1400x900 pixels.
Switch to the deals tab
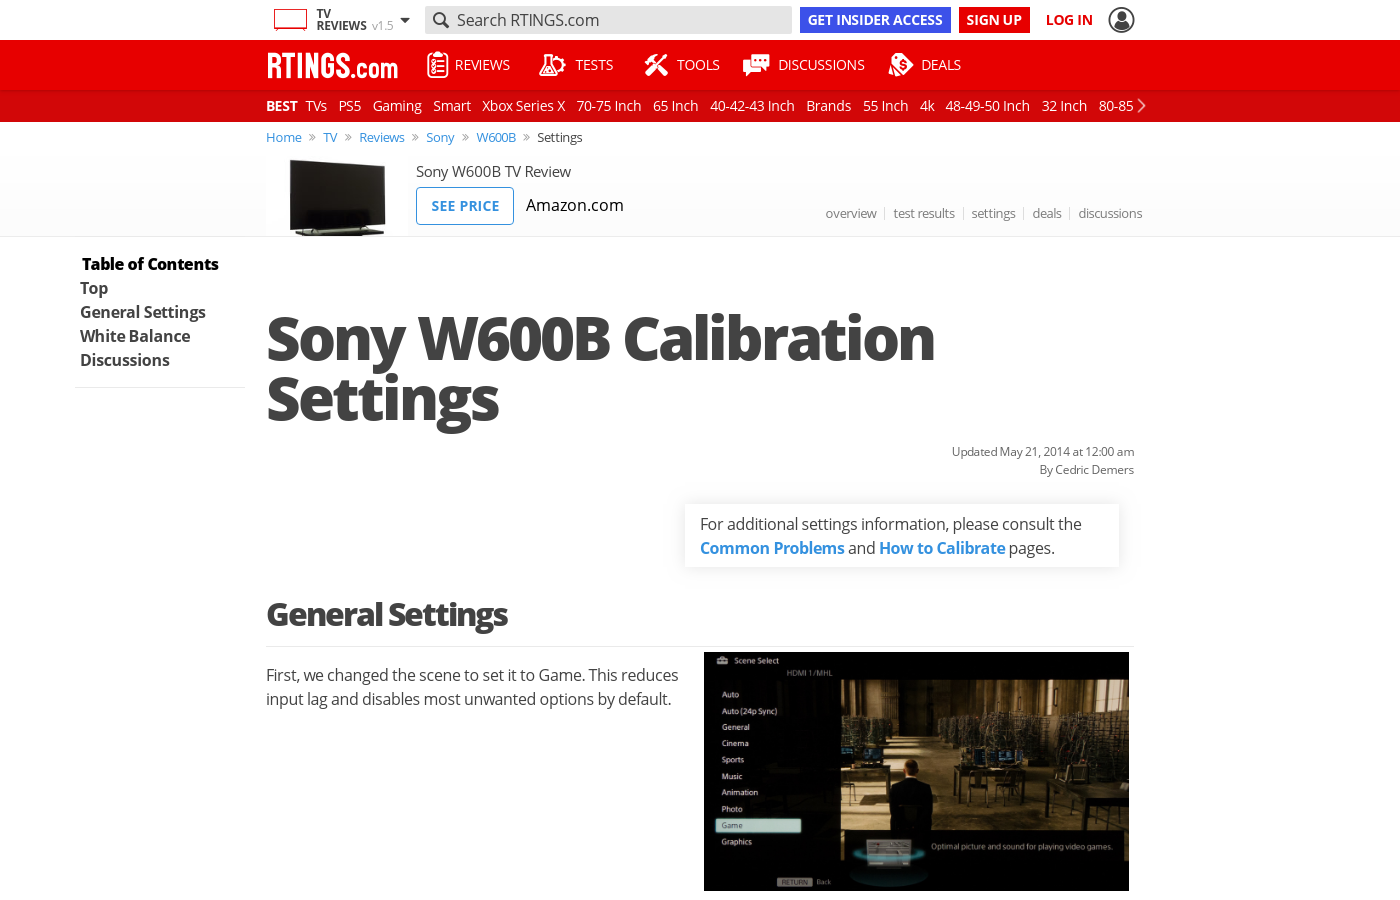(1047, 213)
